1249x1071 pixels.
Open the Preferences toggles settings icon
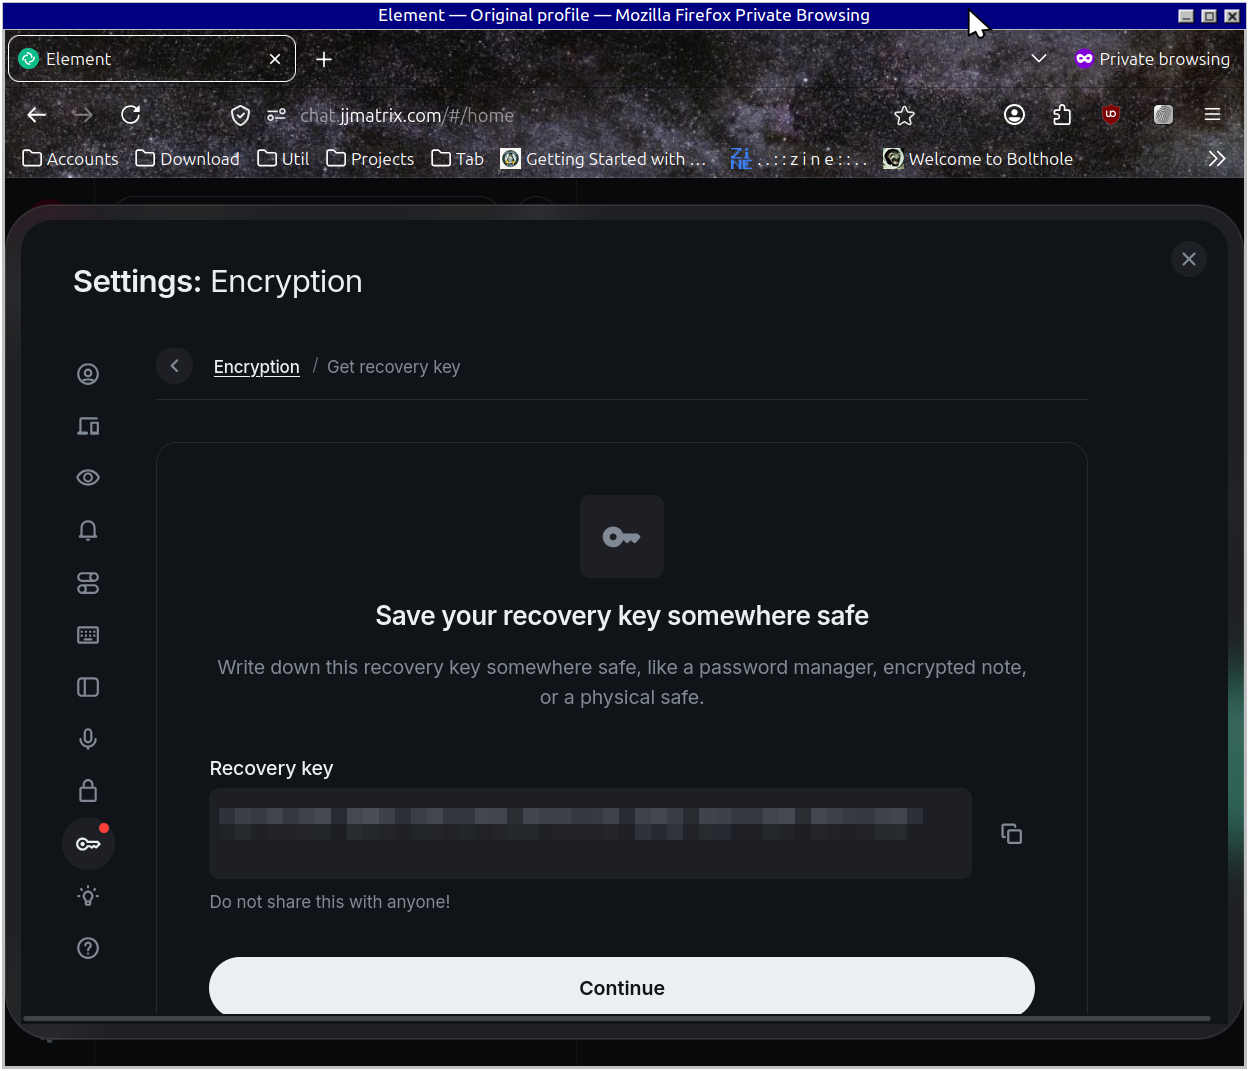point(88,583)
